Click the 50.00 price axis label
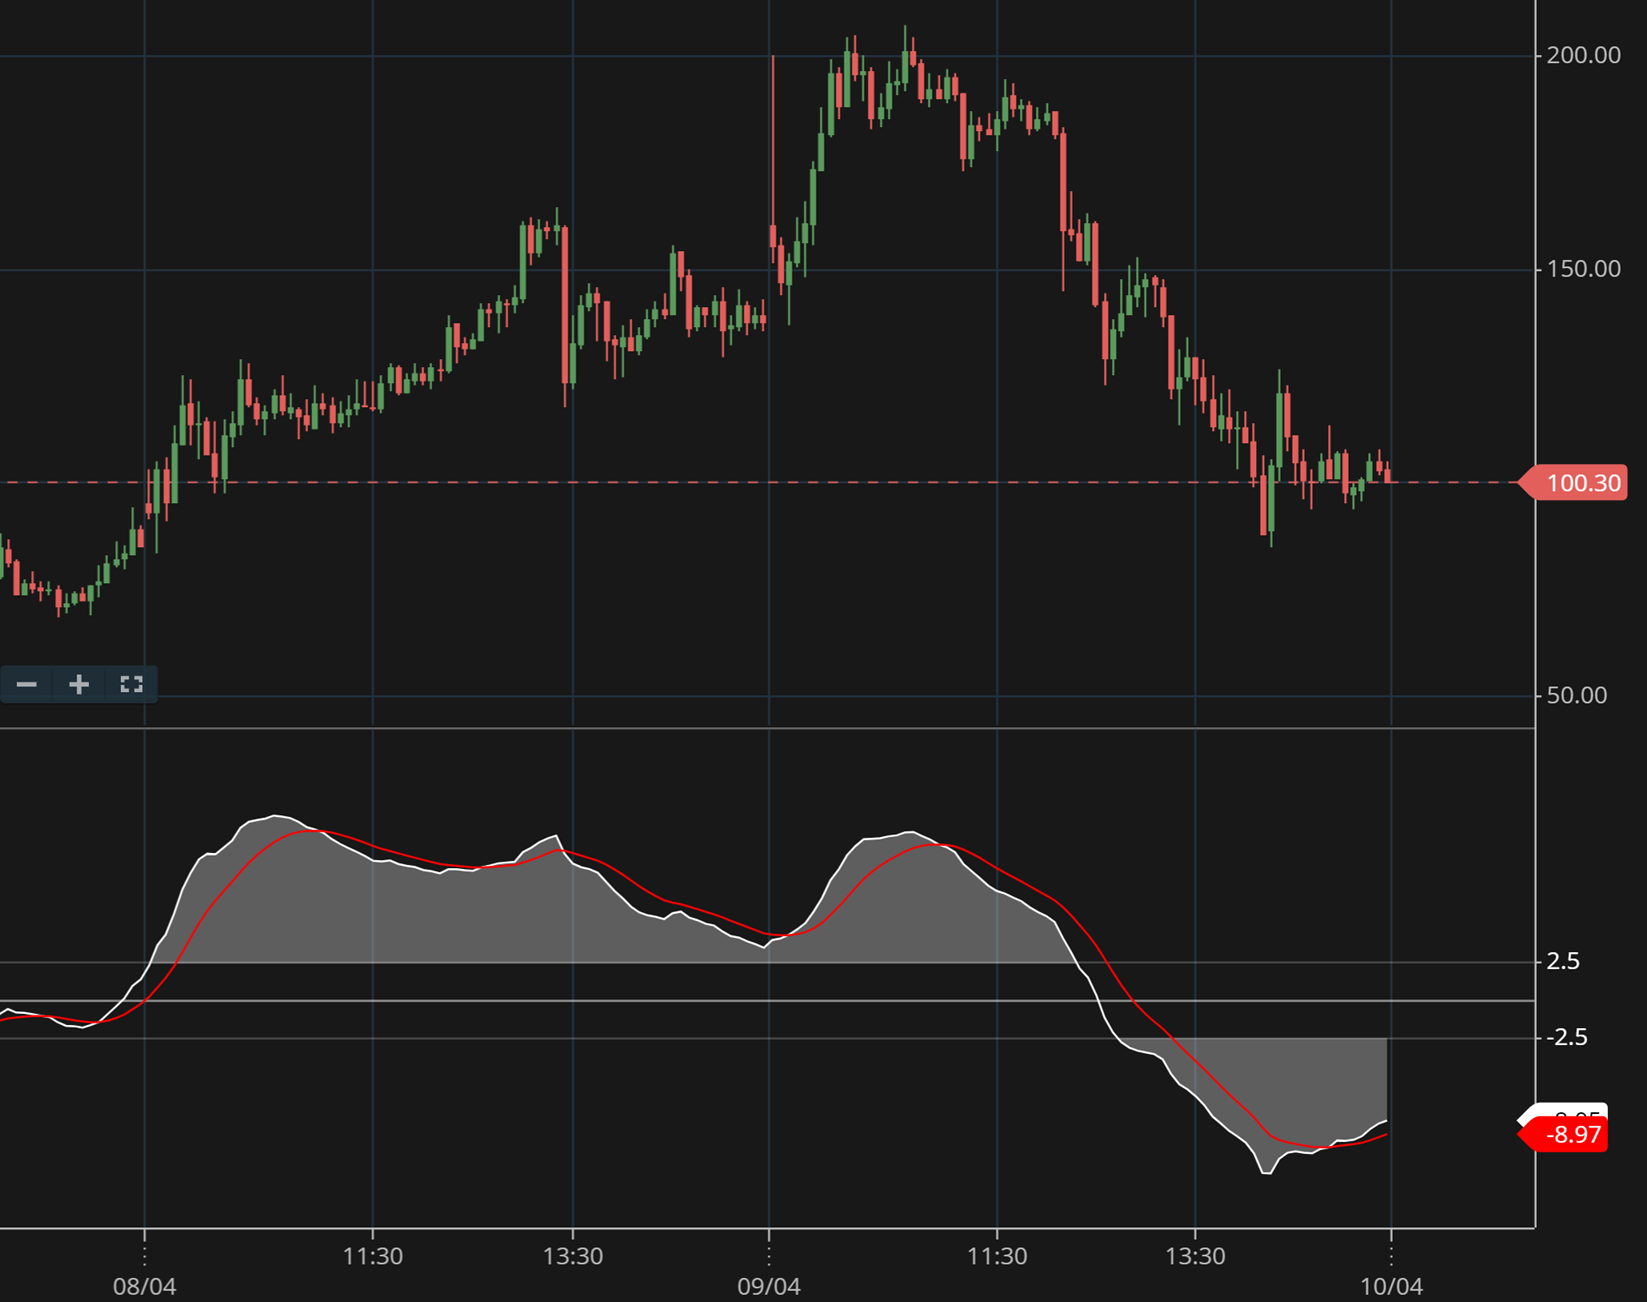This screenshot has height=1302, width=1647. pyautogui.click(x=1576, y=695)
